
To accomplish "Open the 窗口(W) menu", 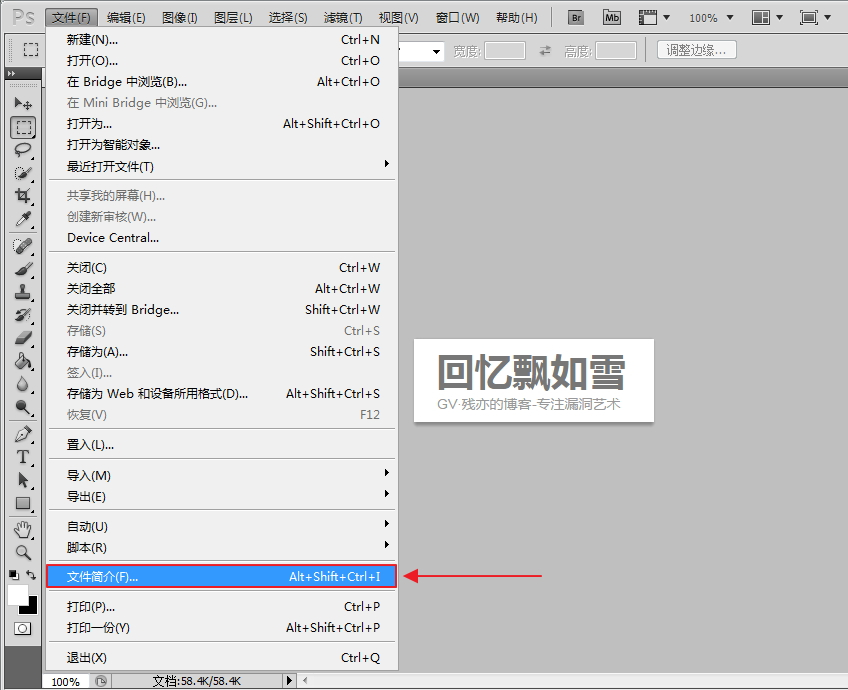I will tap(458, 18).
